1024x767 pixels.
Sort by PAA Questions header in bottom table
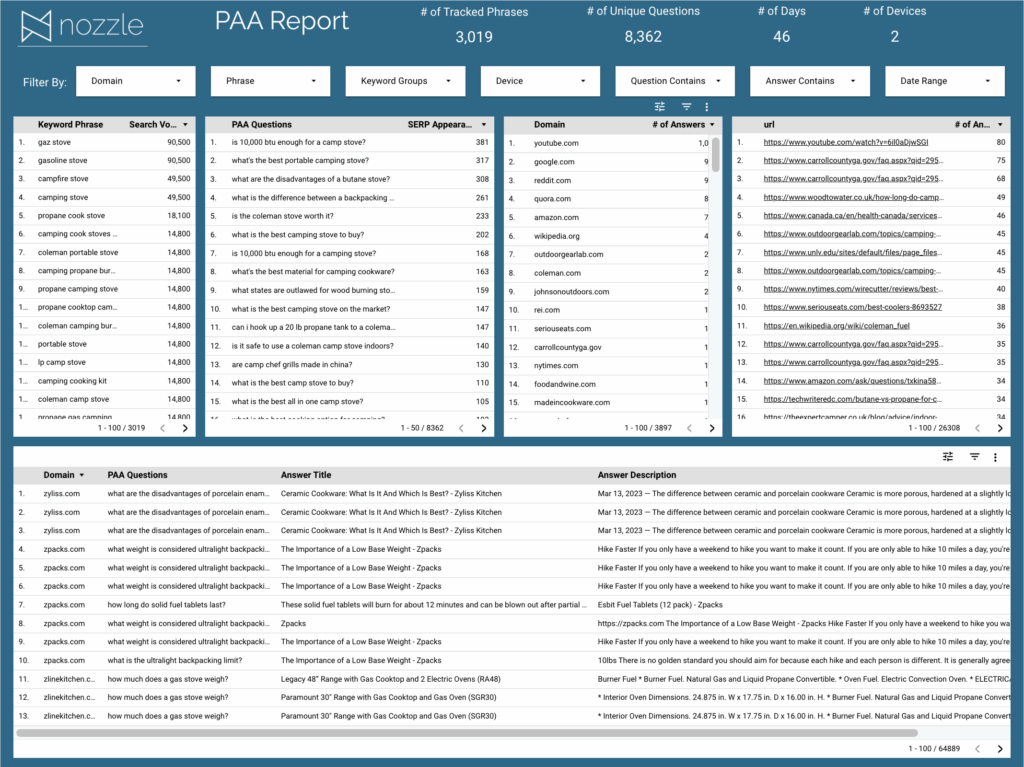tap(137, 475)
